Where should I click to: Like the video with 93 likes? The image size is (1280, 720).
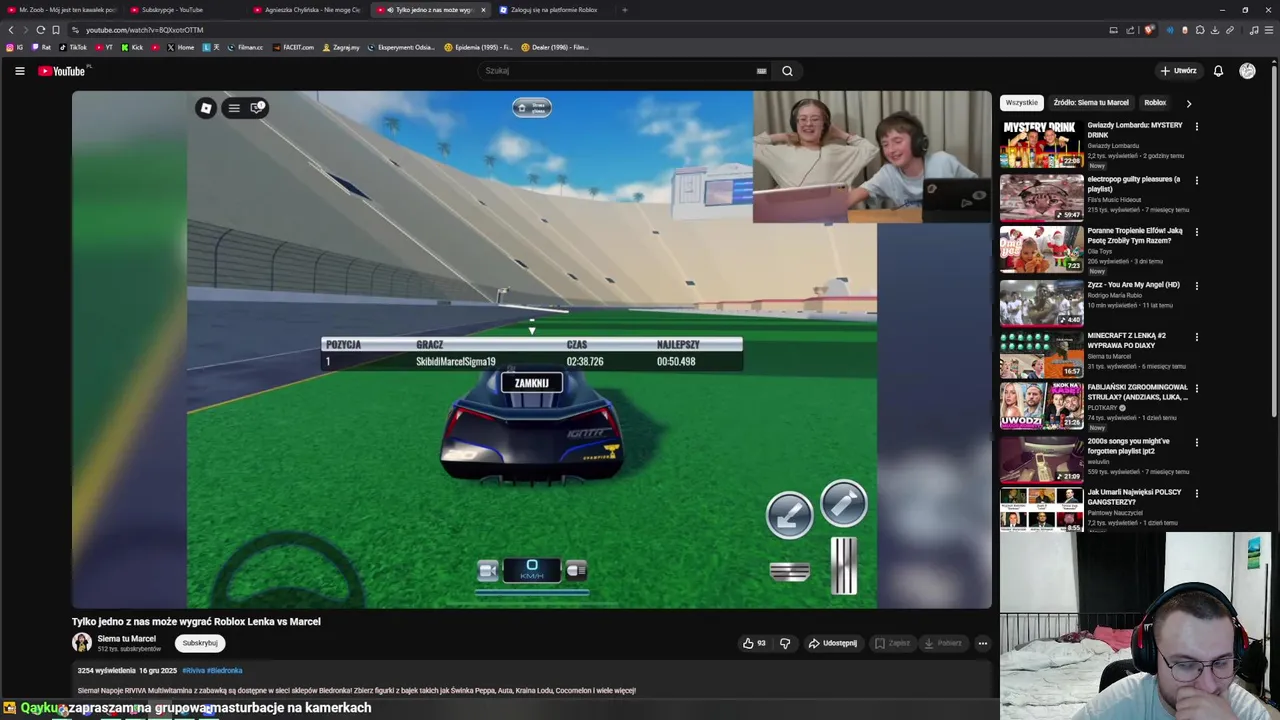click(754, 643)
